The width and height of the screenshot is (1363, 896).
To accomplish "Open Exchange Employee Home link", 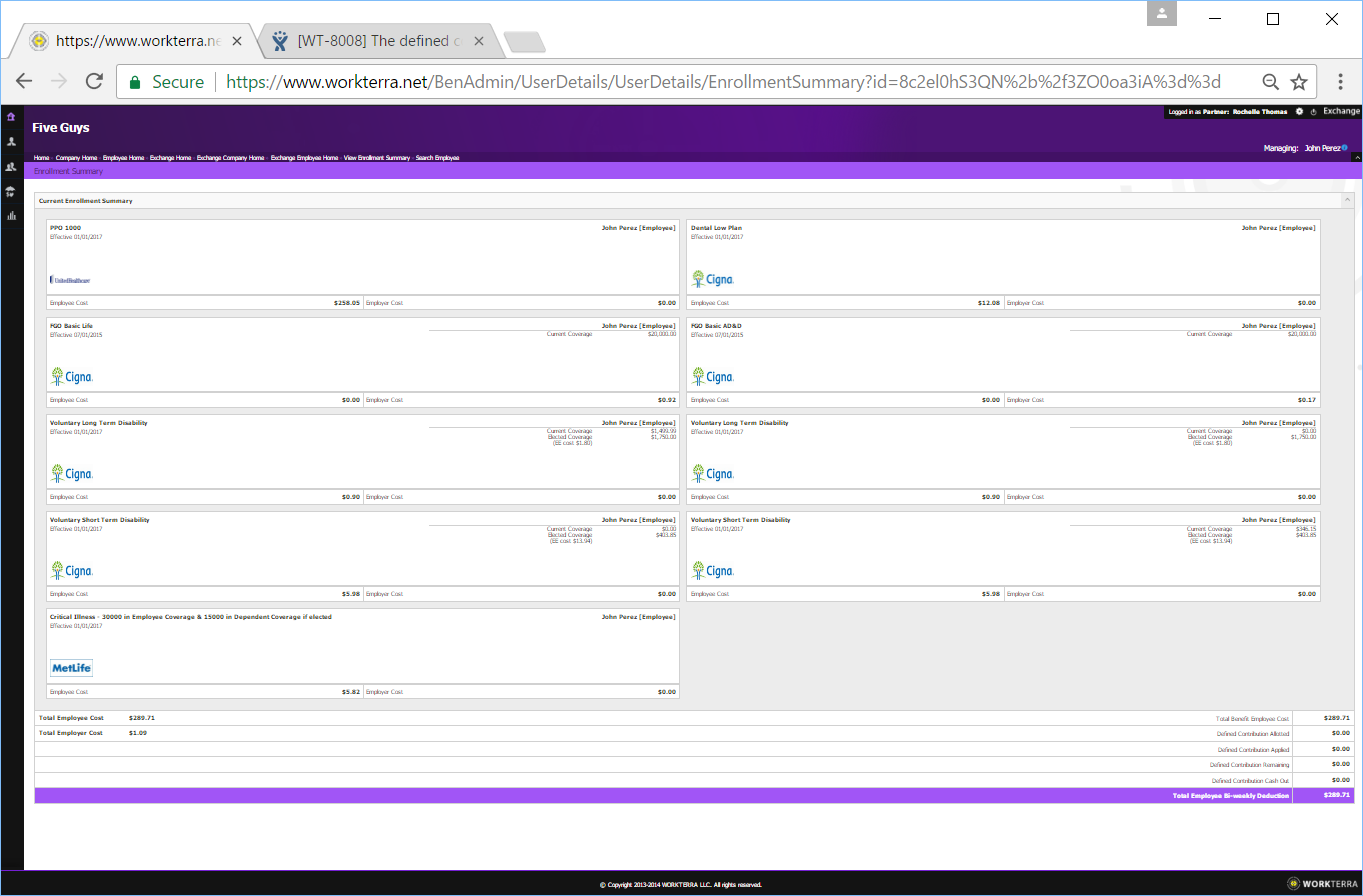I will [304, 158].
